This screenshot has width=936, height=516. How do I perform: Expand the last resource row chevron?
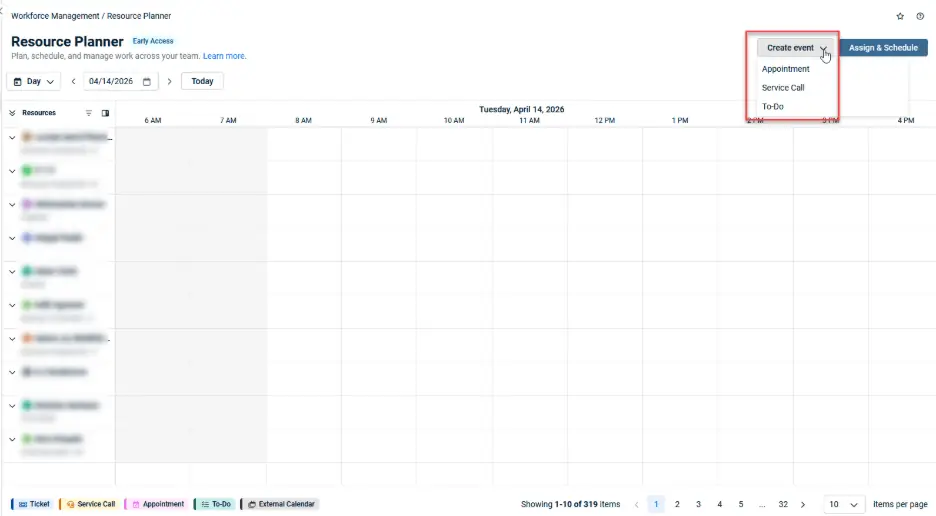[x=12, y=439]
